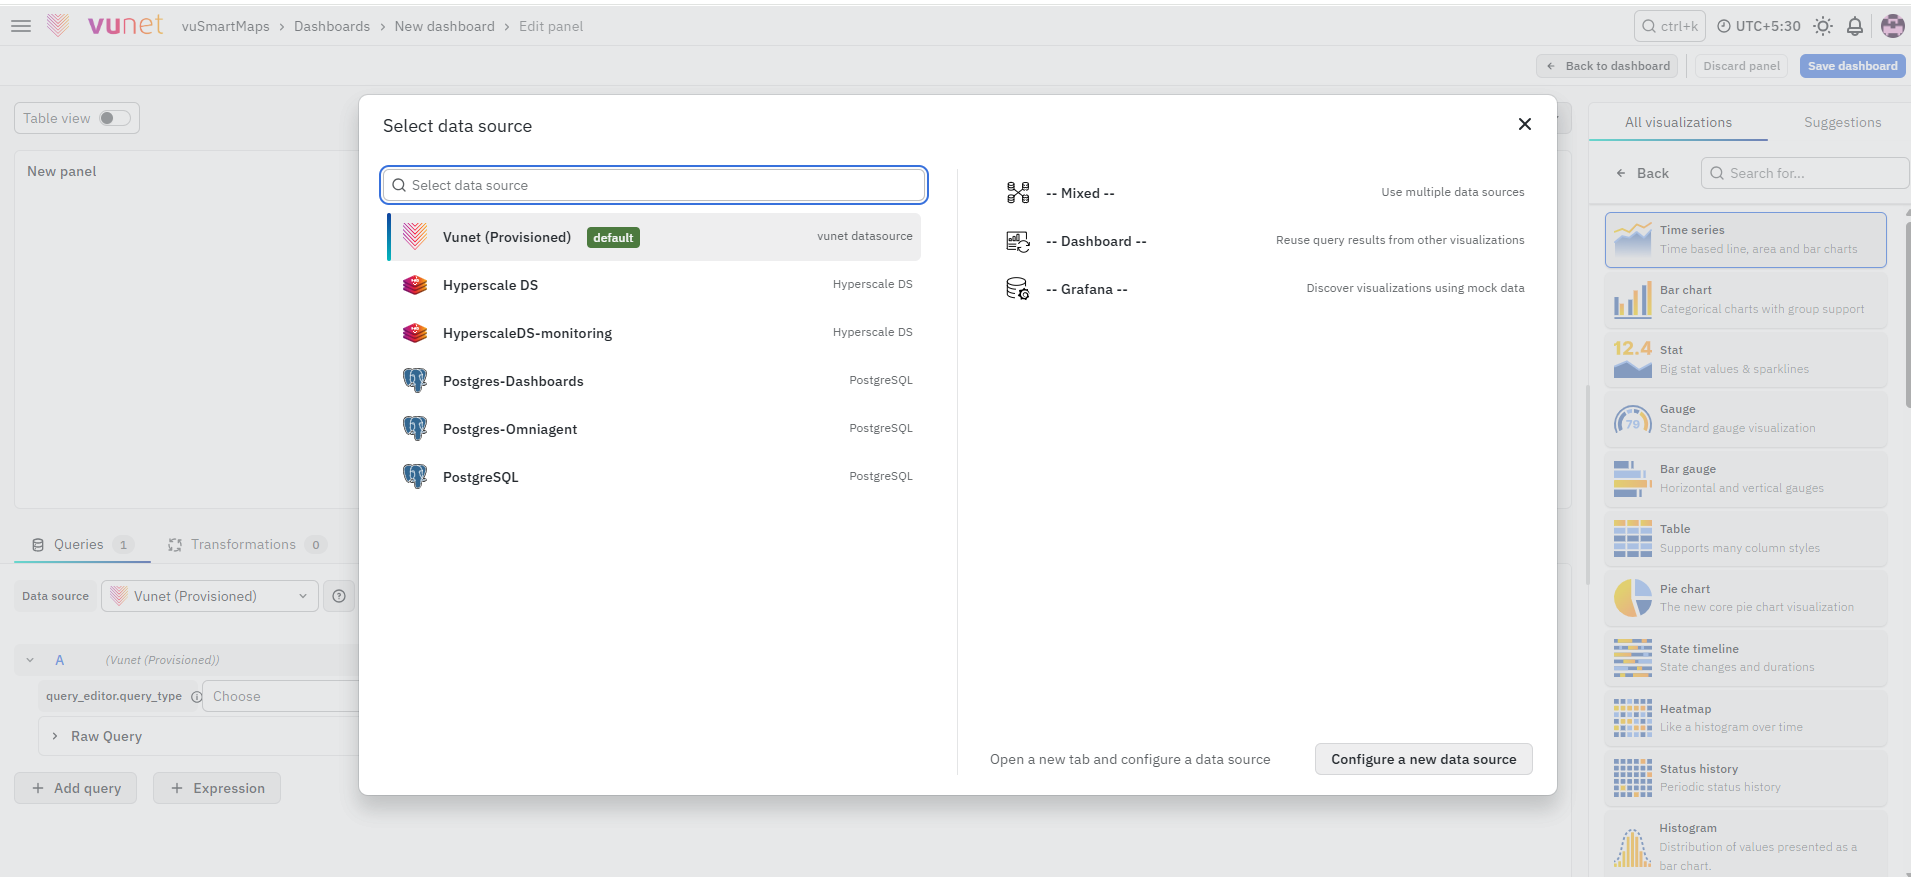Open data source help info icon
This screenshot has height=877, width=1911.
[339, 596]
